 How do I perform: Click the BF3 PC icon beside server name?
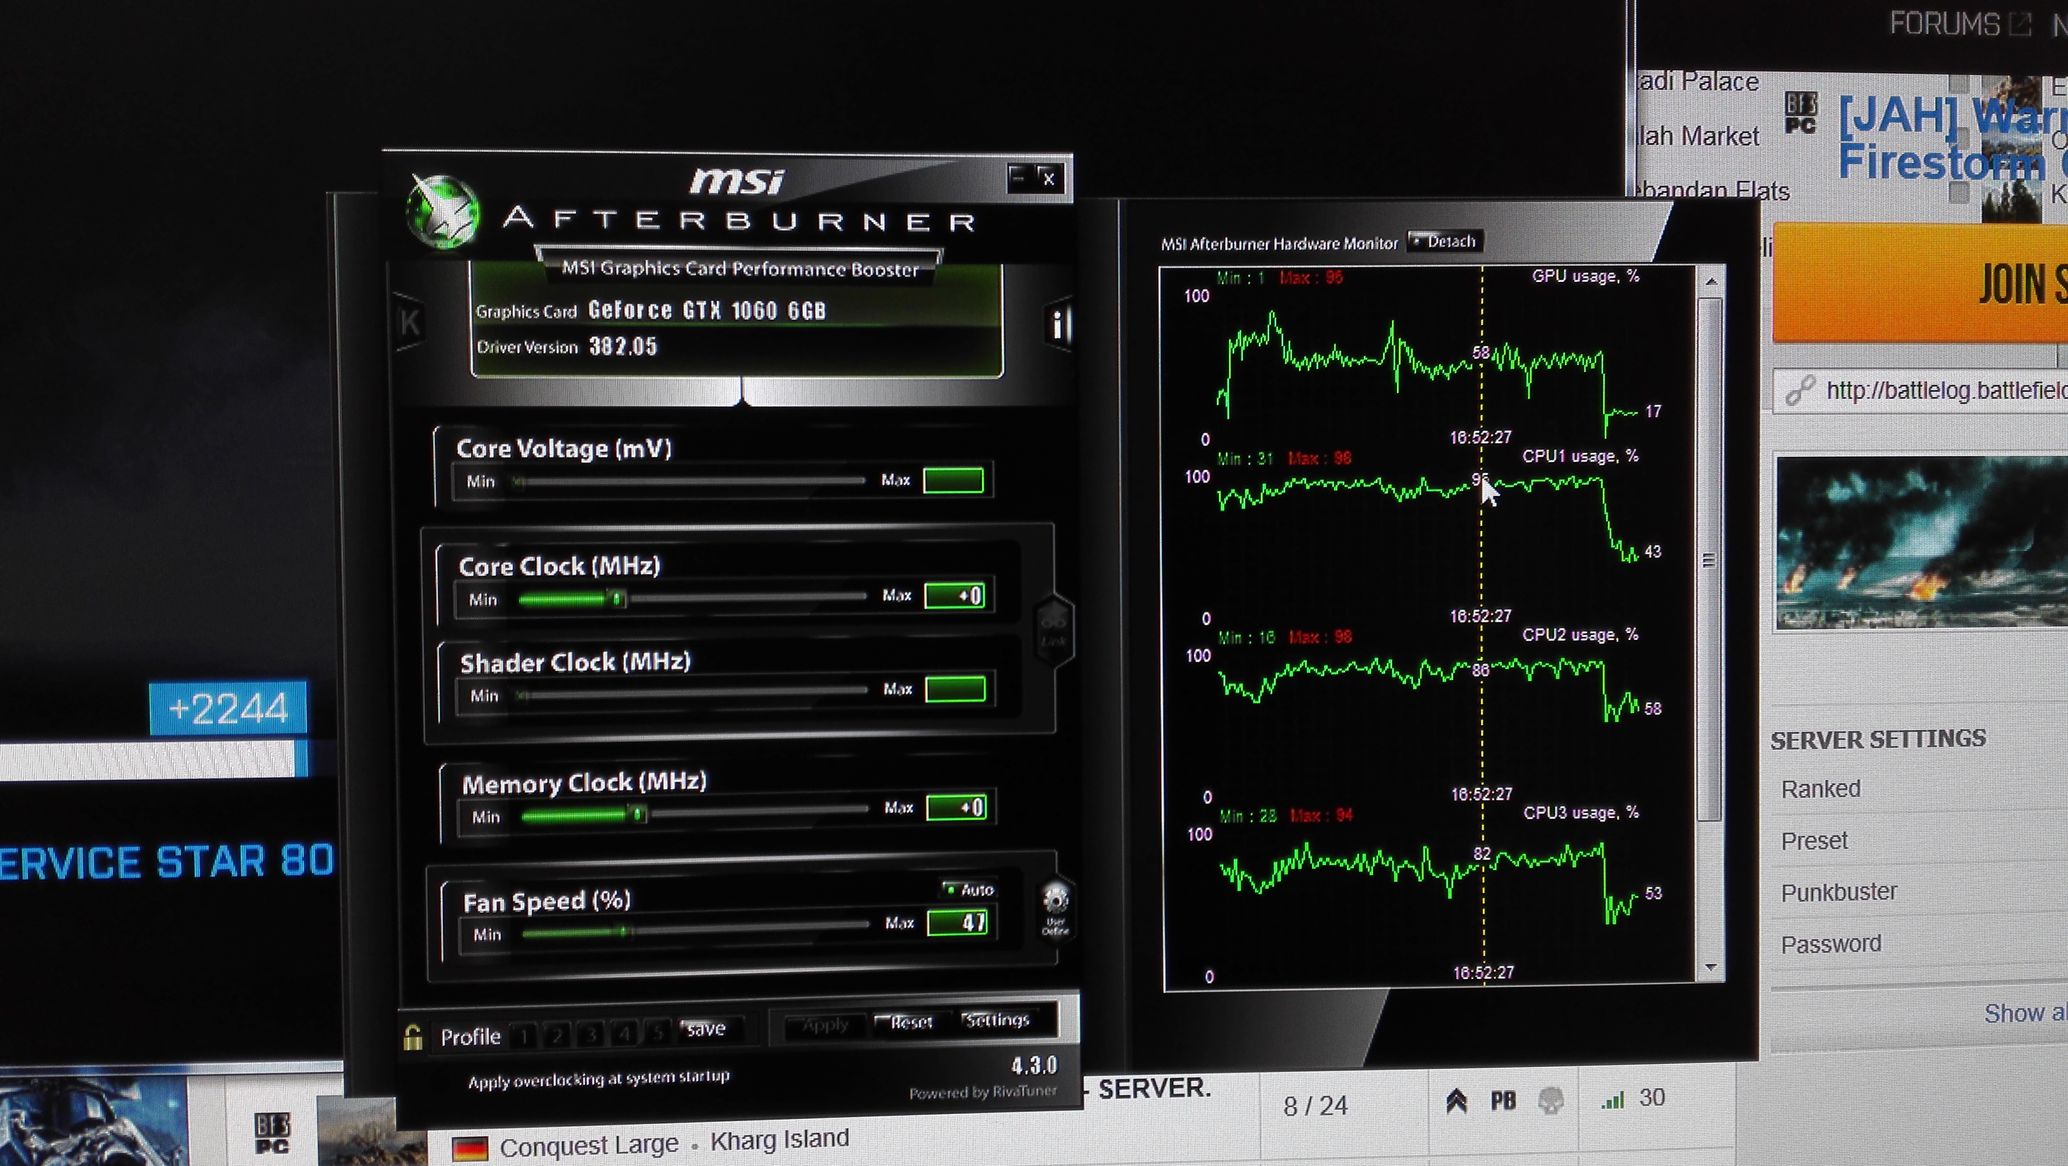coord(1800,113)
